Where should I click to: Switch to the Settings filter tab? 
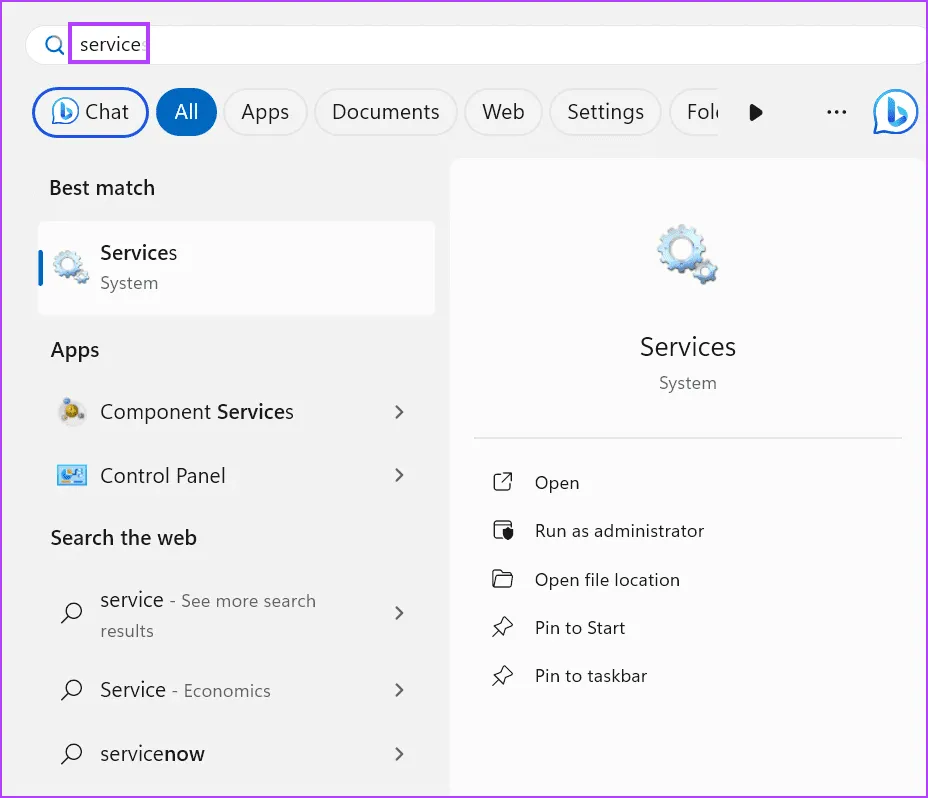[x=605, y=113]
